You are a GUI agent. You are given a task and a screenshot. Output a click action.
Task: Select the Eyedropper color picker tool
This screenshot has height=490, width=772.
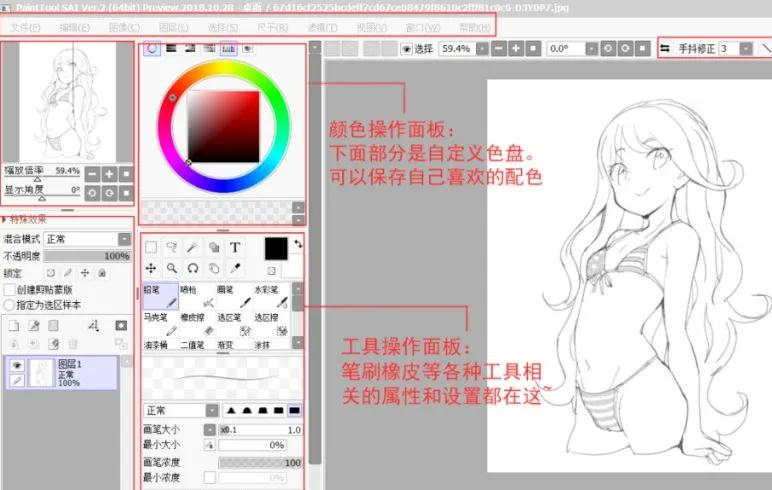235,268
